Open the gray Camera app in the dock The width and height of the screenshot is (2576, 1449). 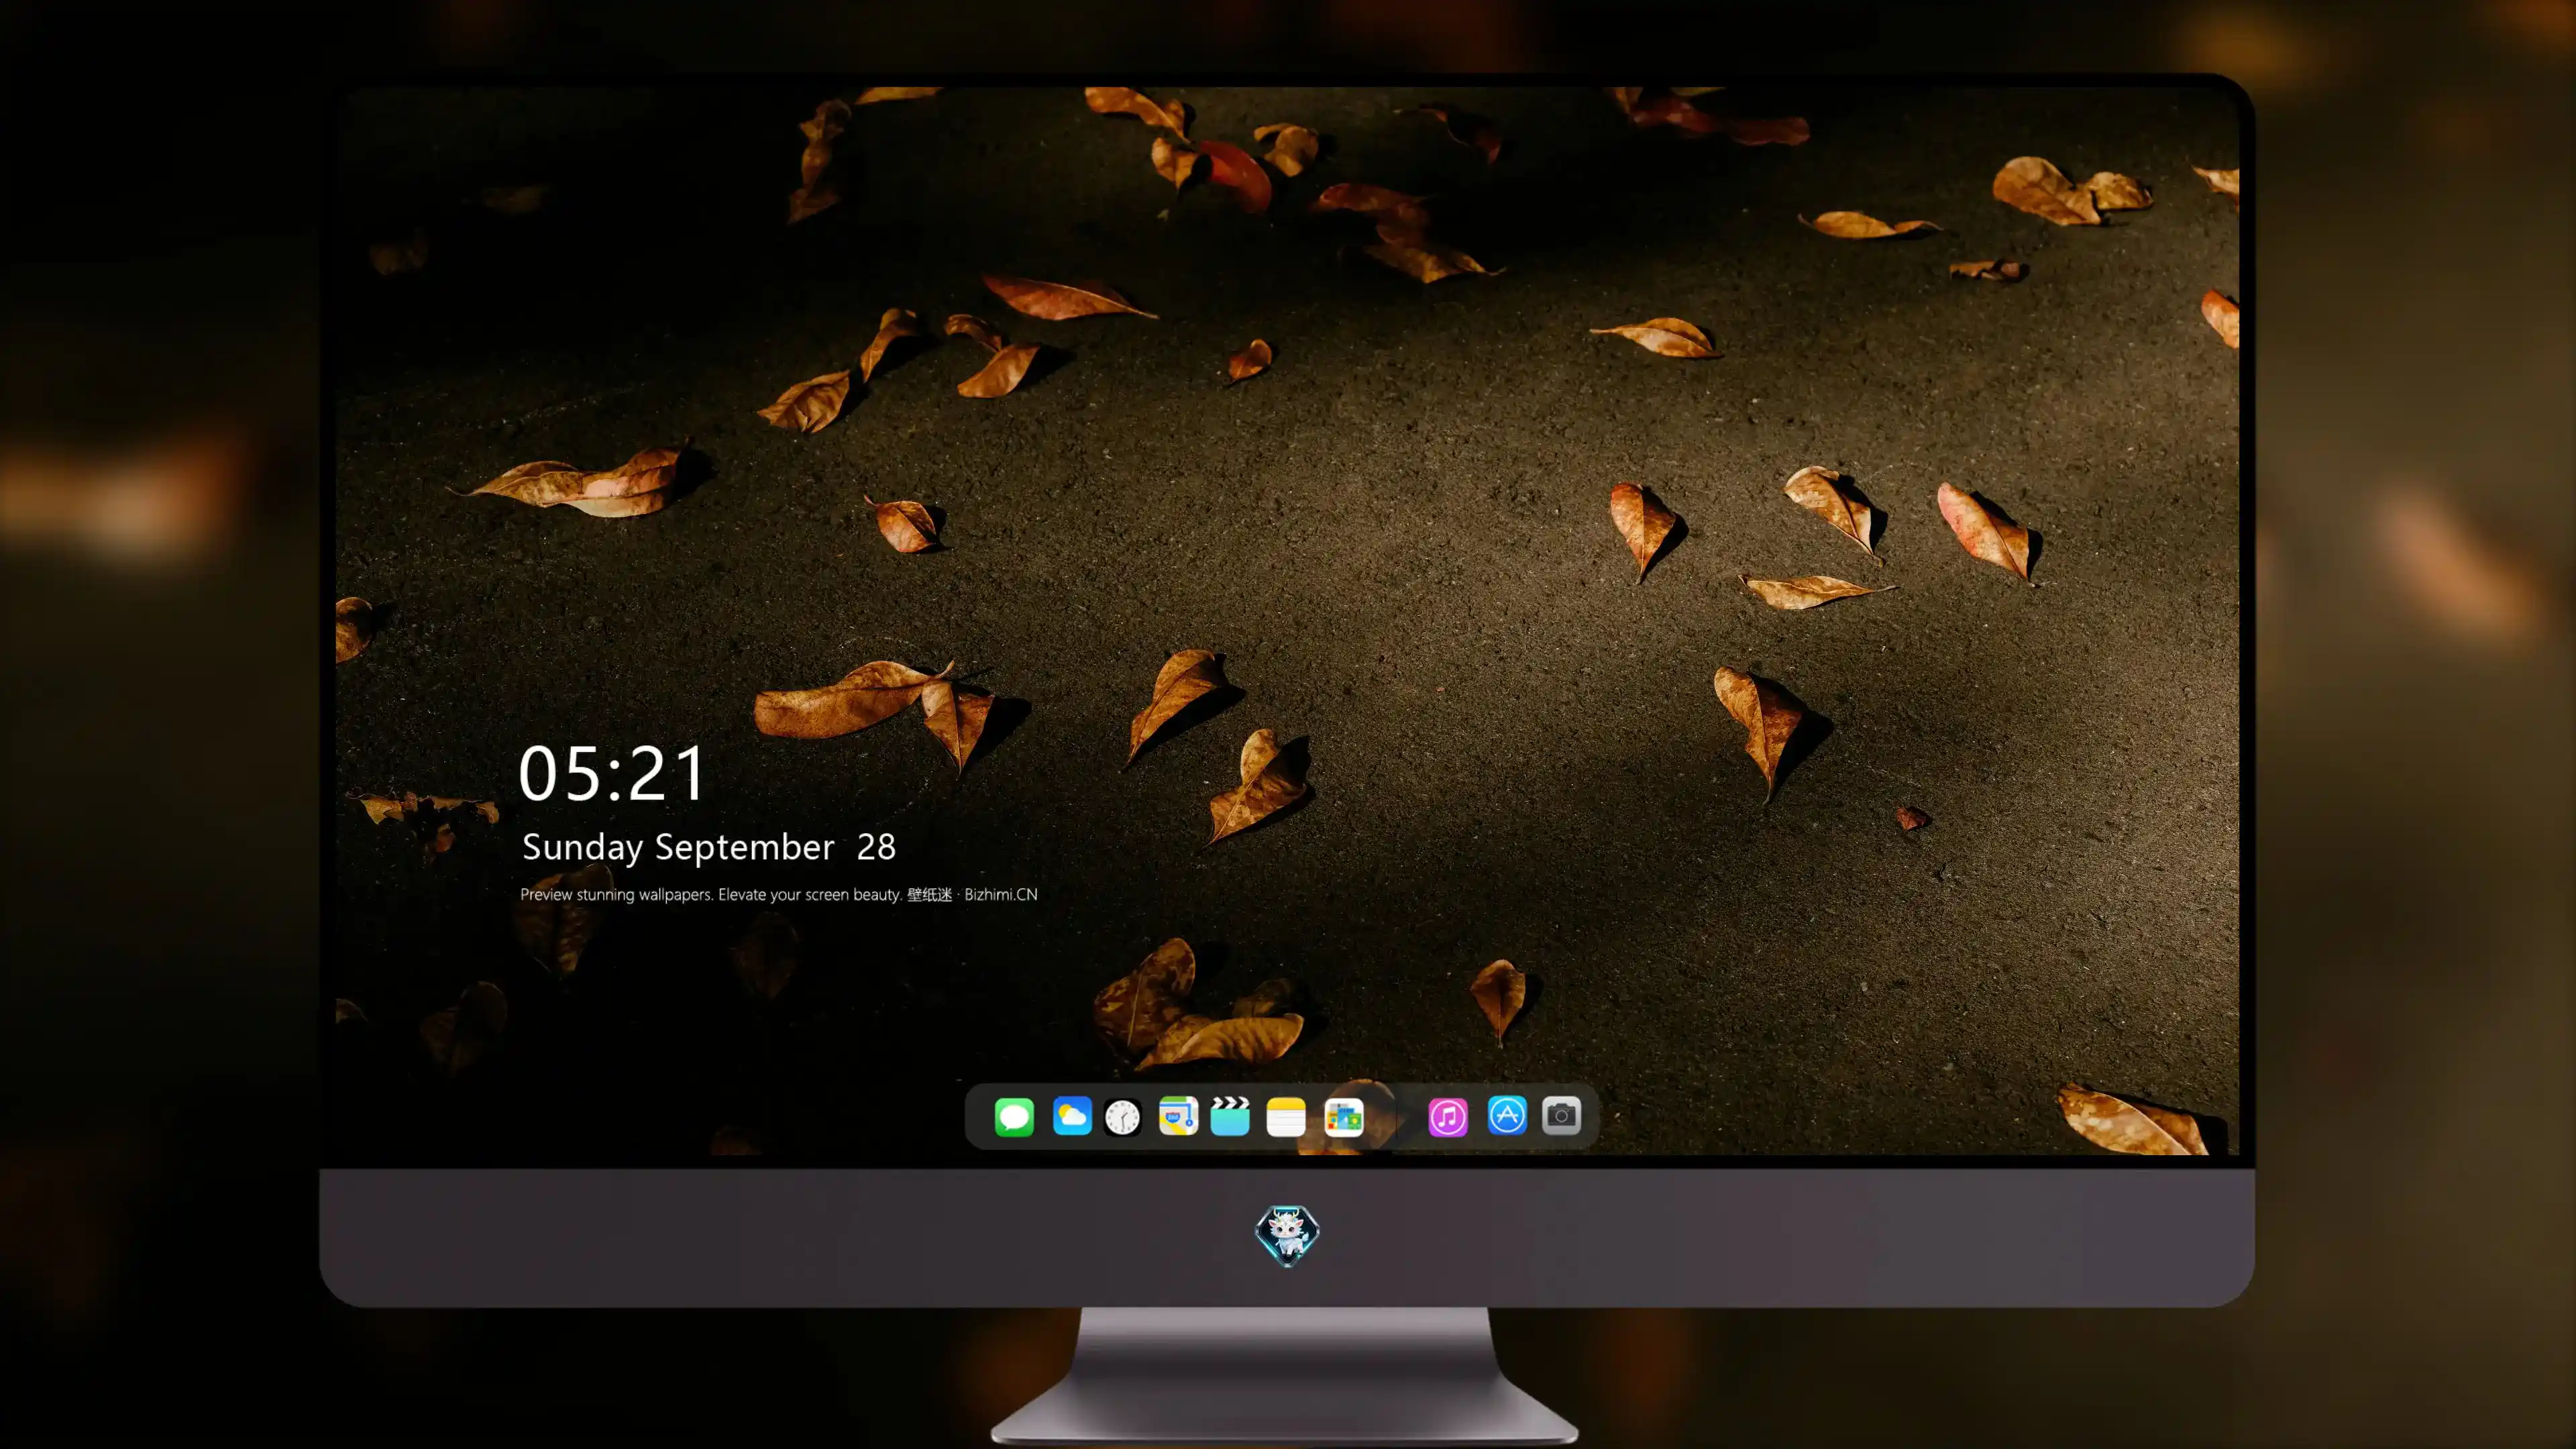[x=1561, y=1115]
